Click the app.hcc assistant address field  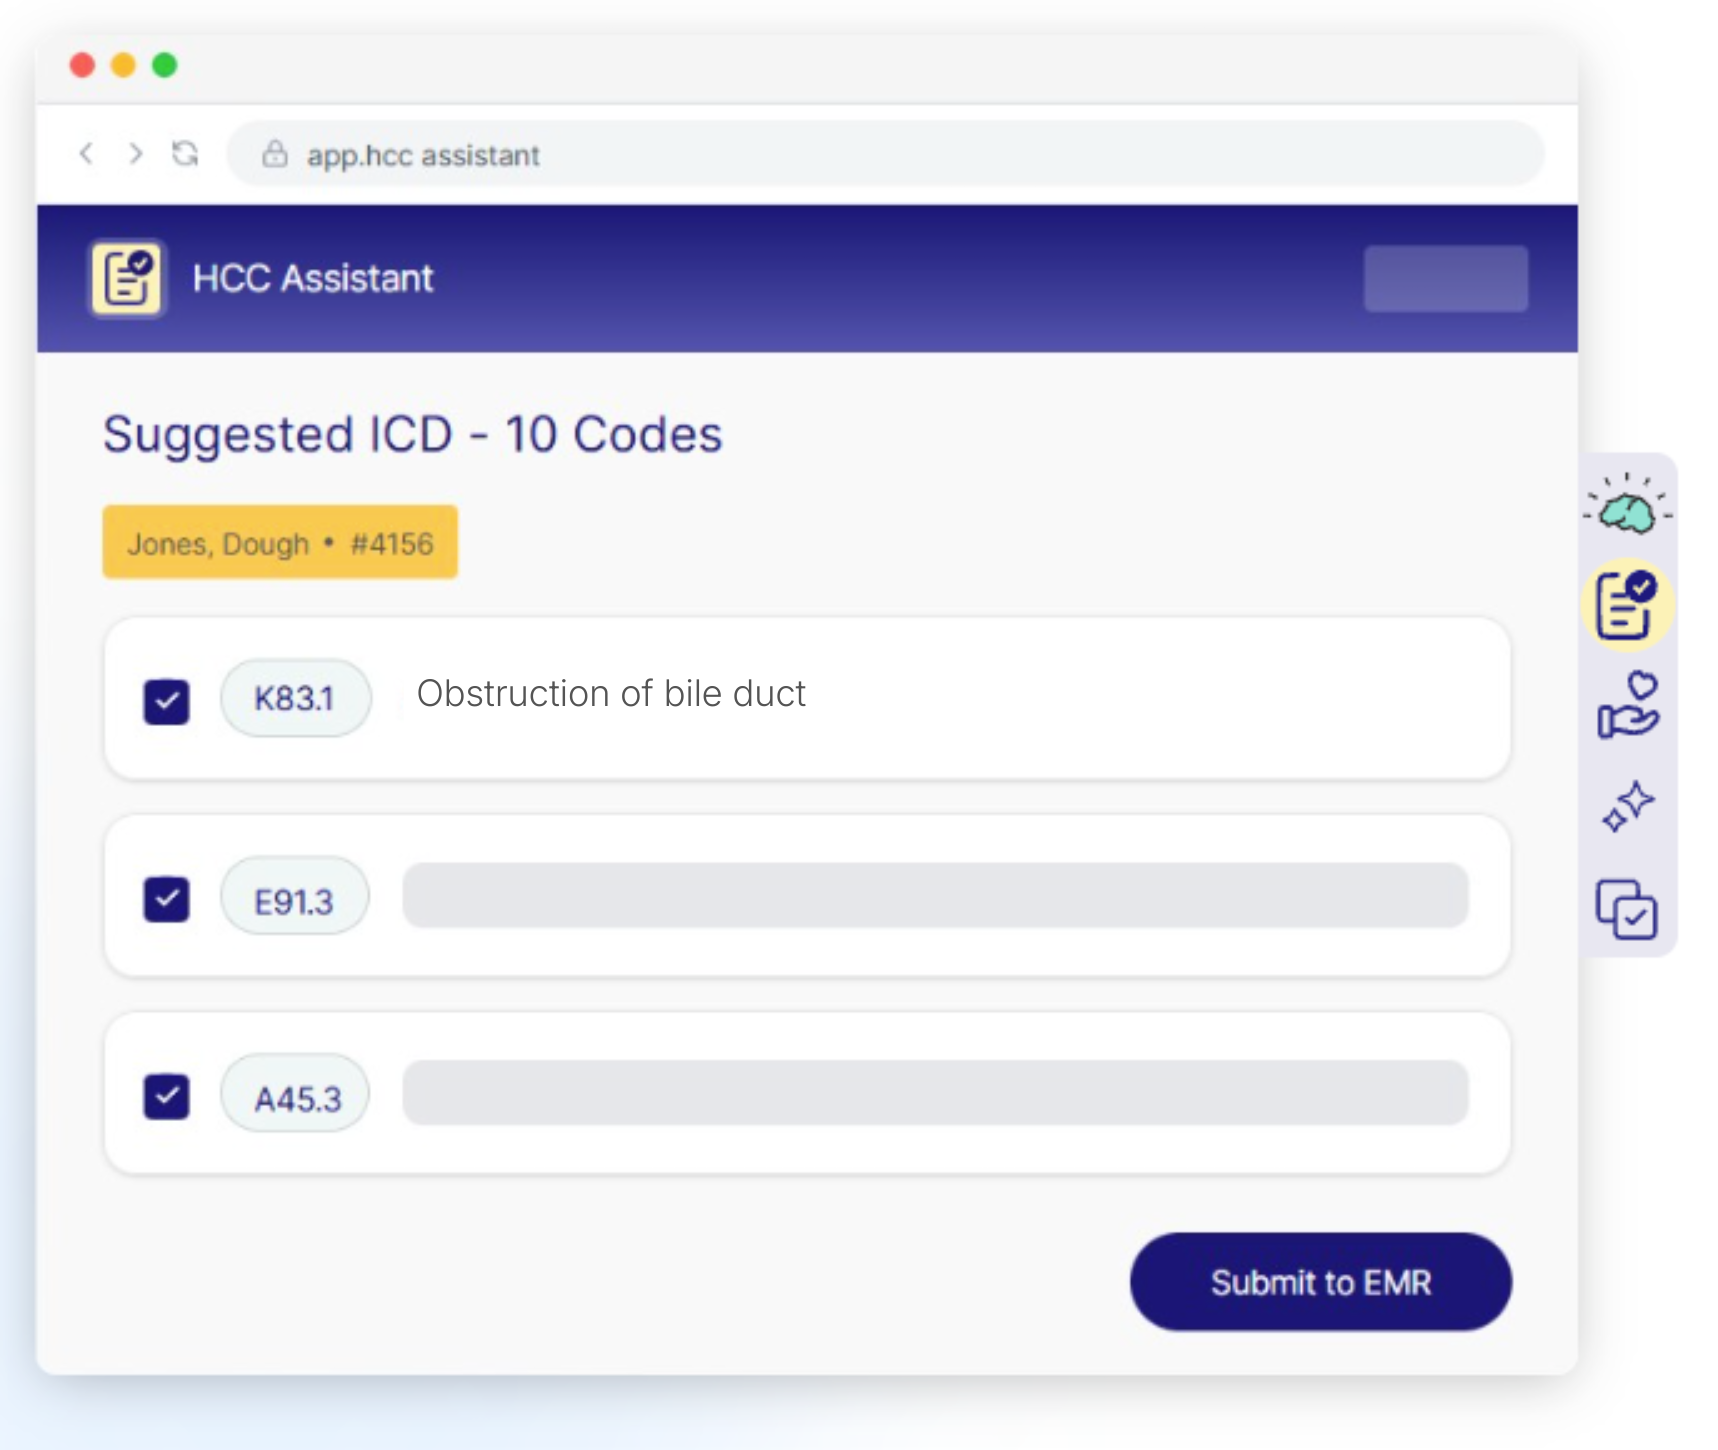coord(885,154)
